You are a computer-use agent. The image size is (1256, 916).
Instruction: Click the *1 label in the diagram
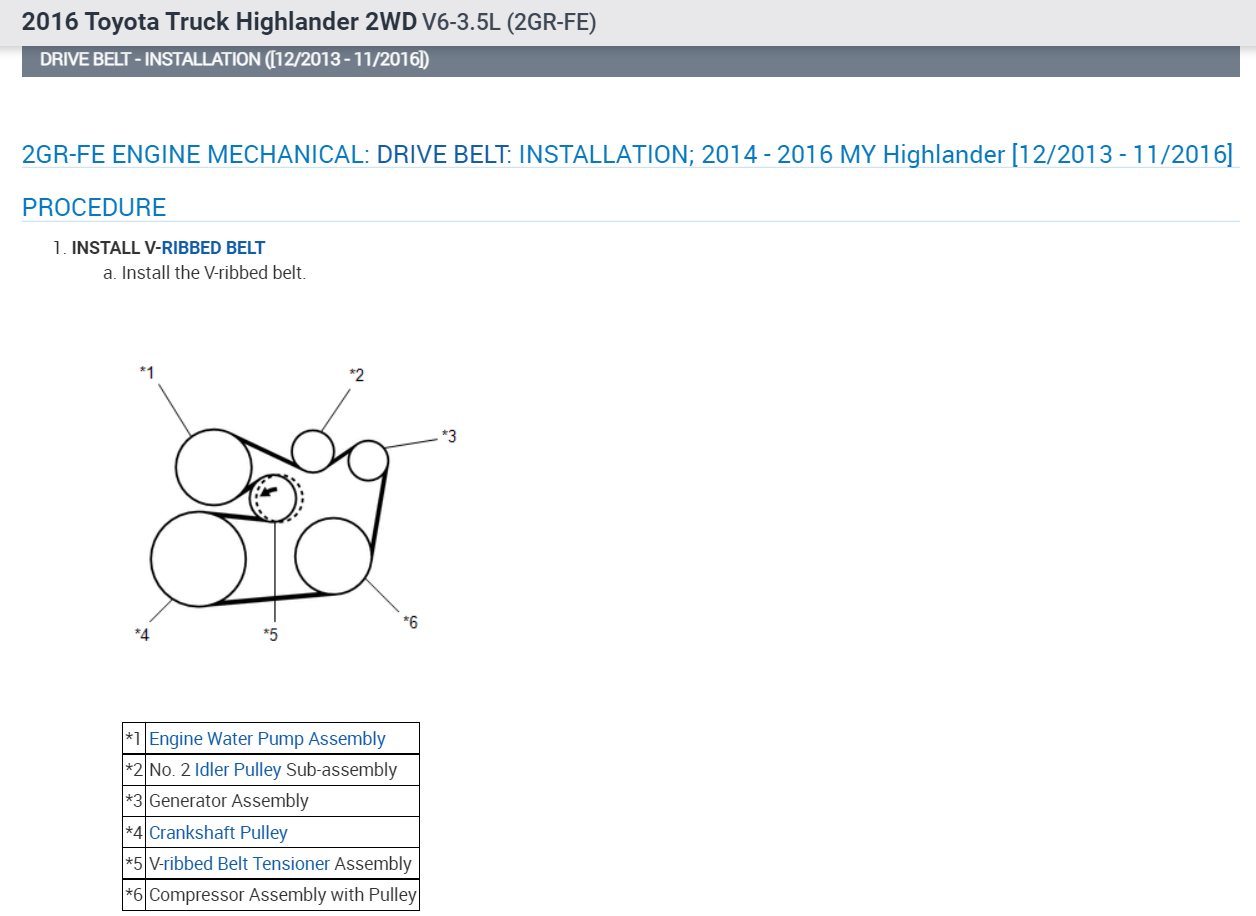click(147, 373)
